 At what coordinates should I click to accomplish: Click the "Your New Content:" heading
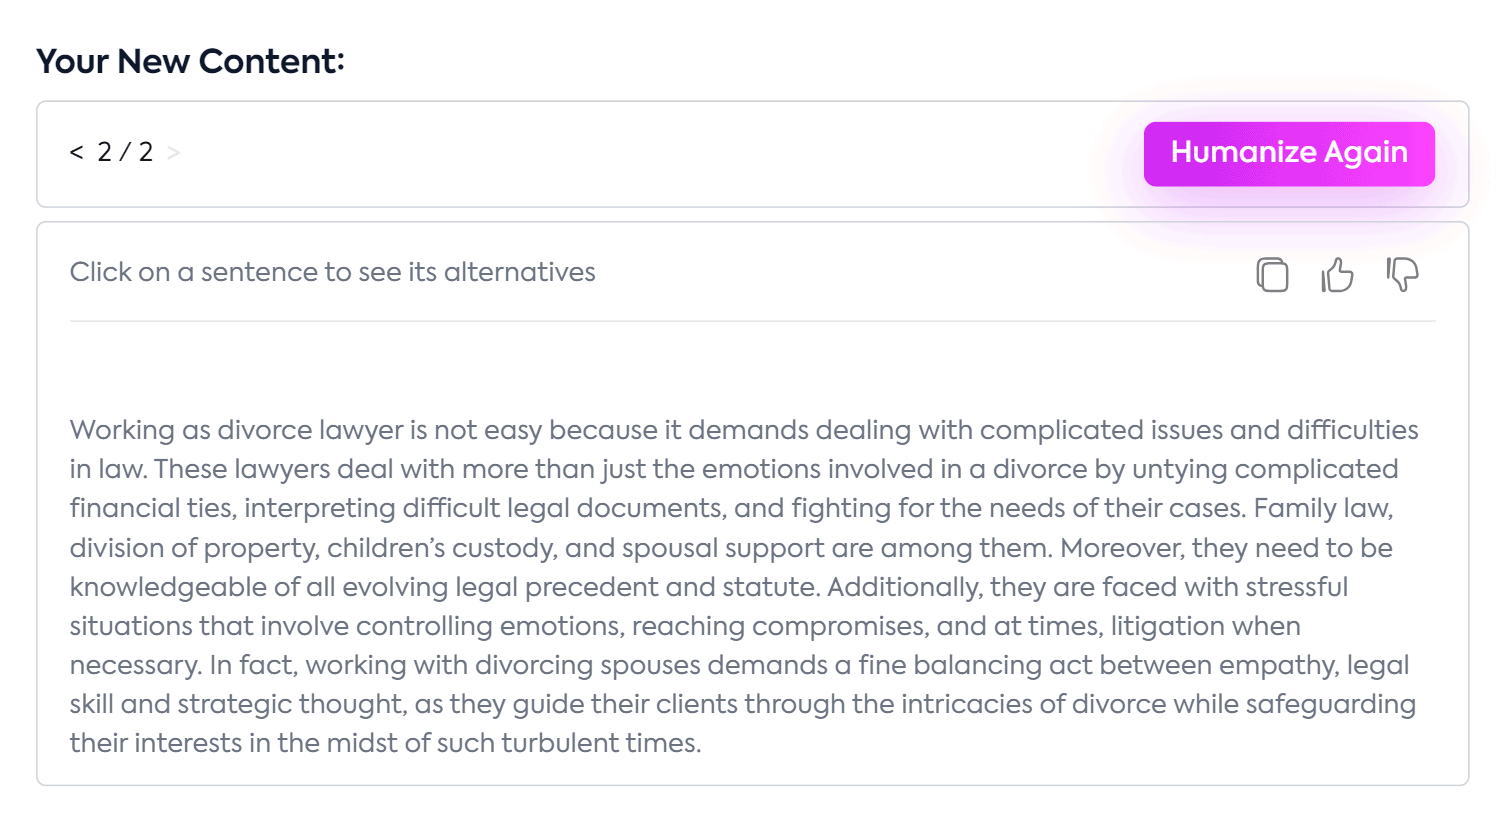(x=190, y=61)
